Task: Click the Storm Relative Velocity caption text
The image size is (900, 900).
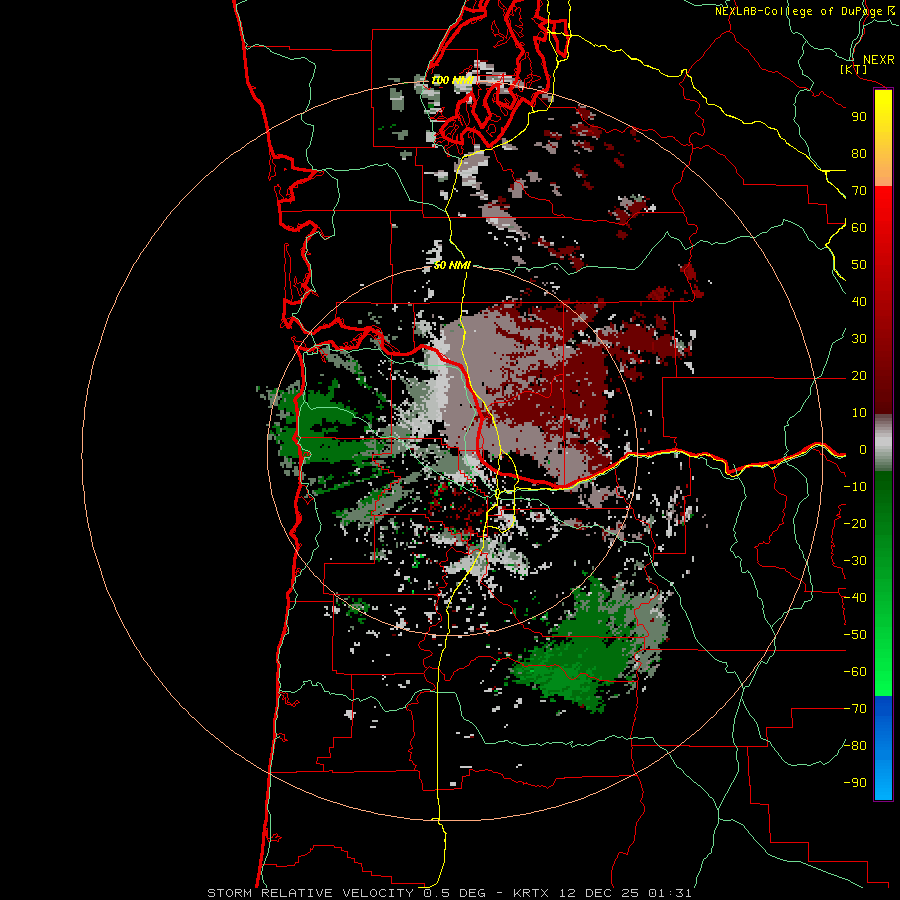Action: pyautogui.click(x=449, y=893)
